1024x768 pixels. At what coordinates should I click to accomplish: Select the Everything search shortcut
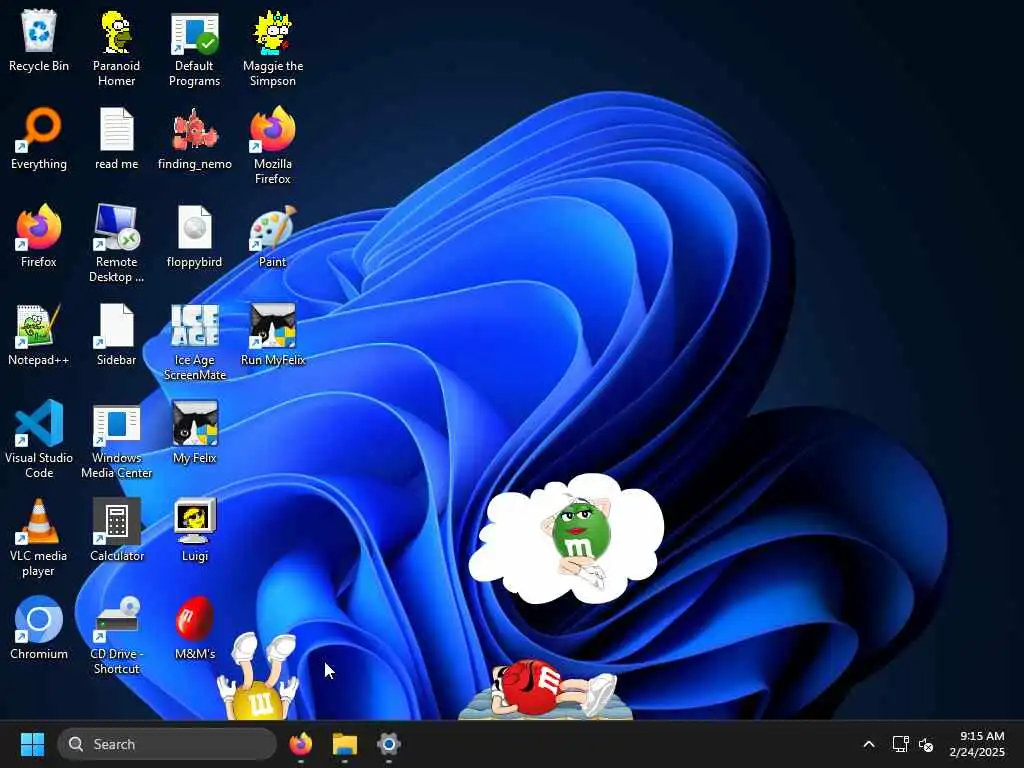(x=39, y=138)
